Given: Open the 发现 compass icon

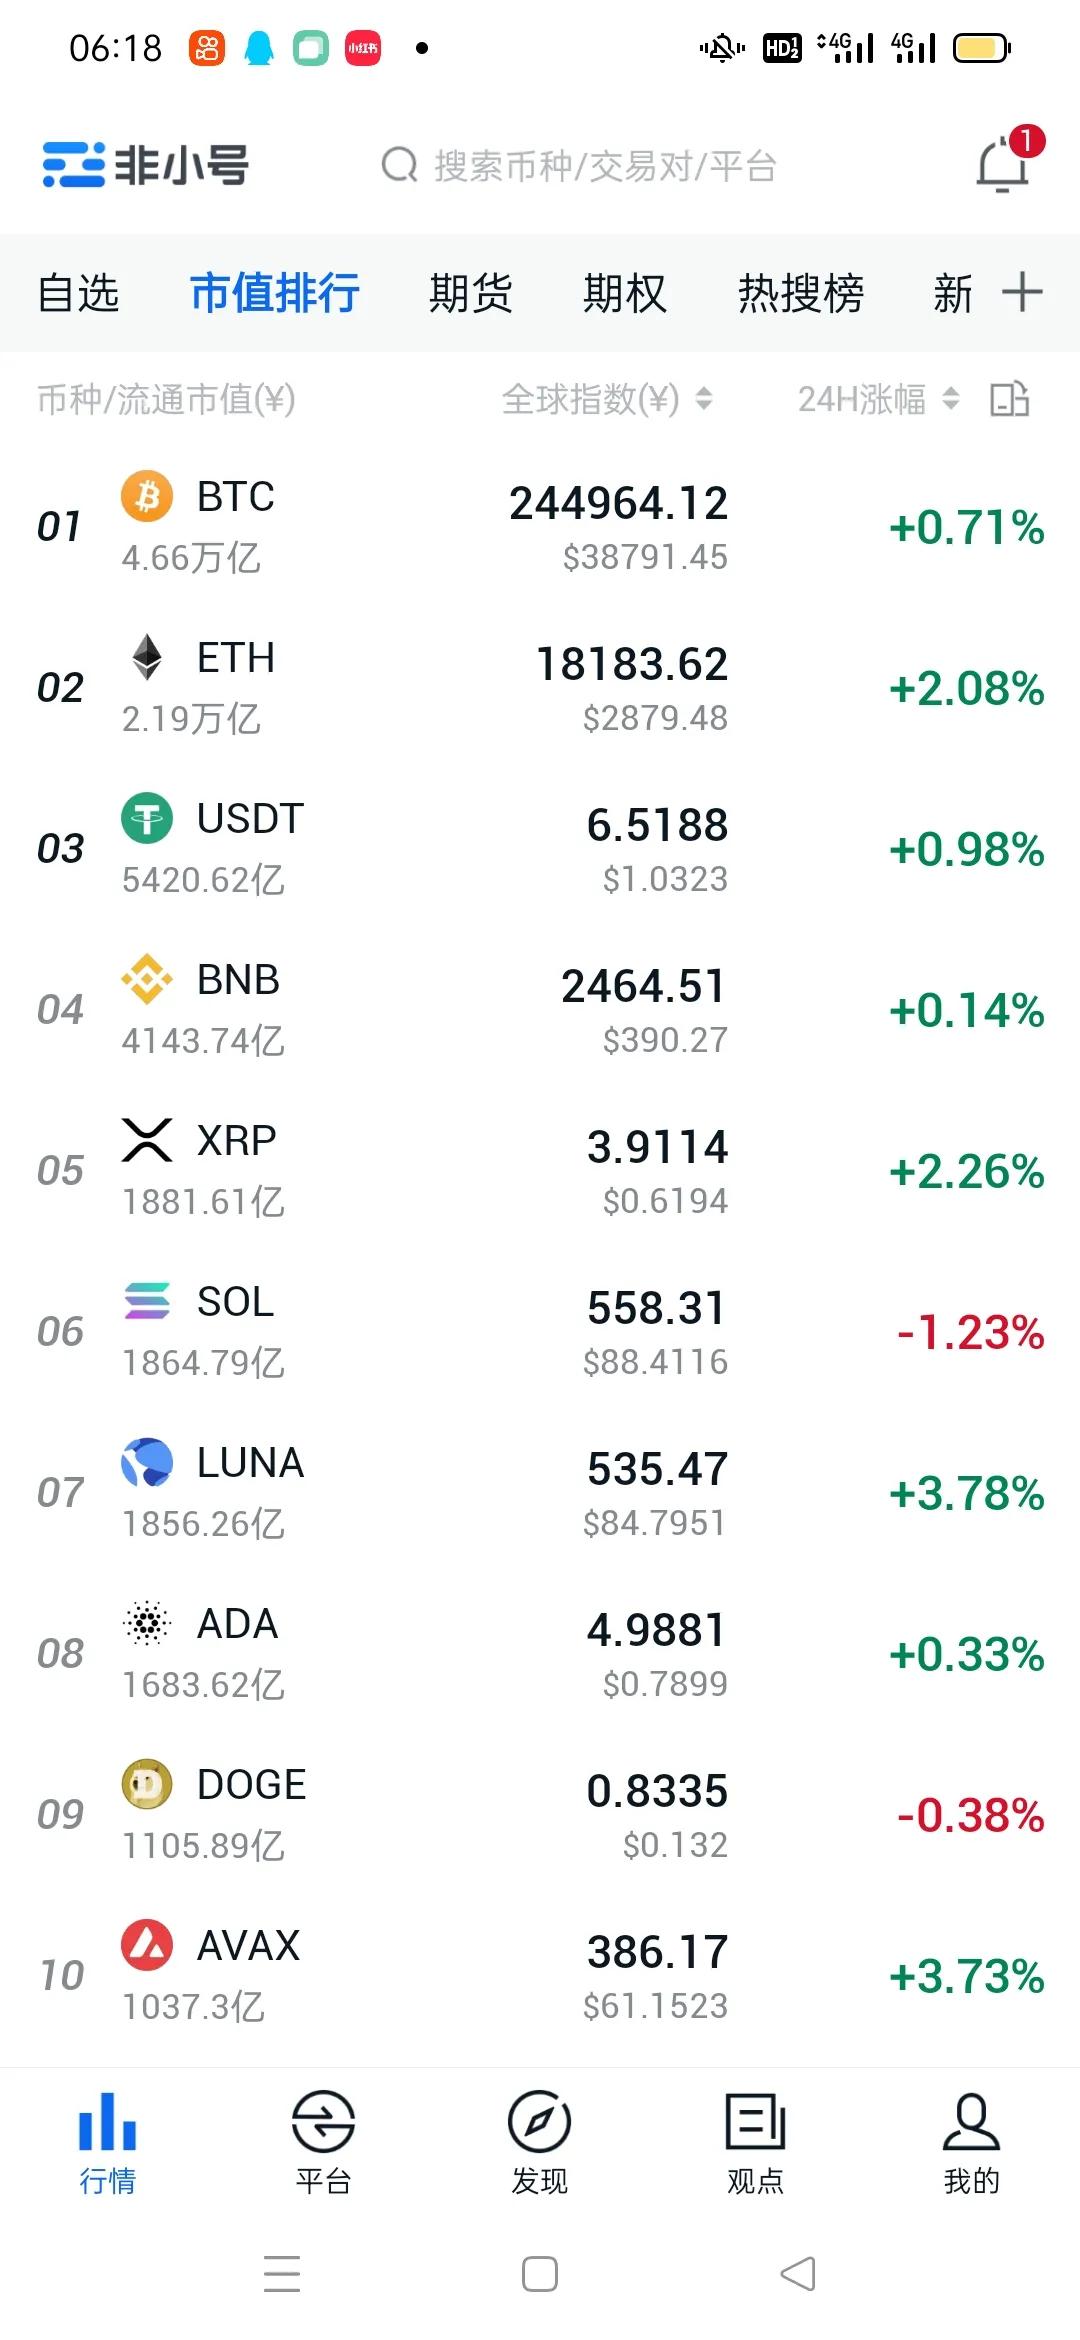Looking at the screenshot, I should tap(539, 2121).
